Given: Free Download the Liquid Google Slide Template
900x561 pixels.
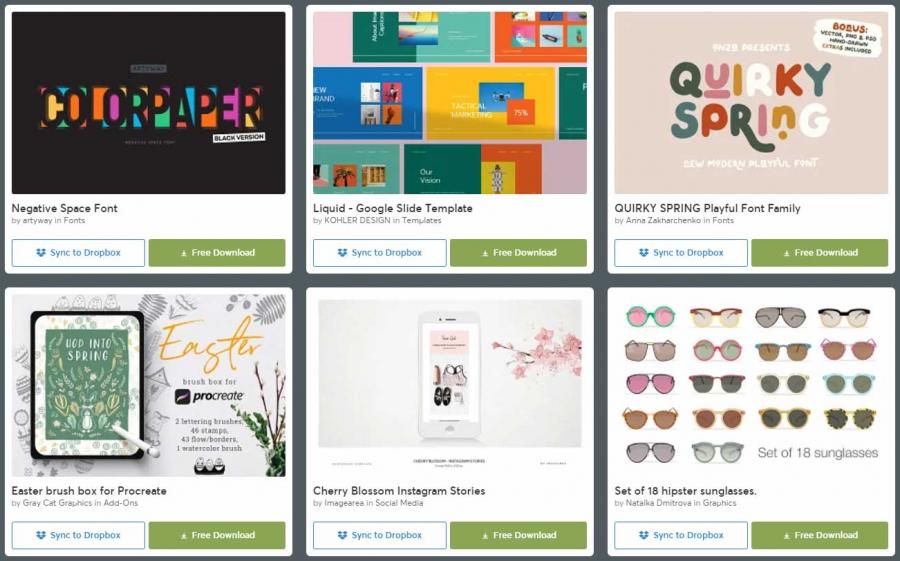Looking at the screenshot, I should (518, 253).
